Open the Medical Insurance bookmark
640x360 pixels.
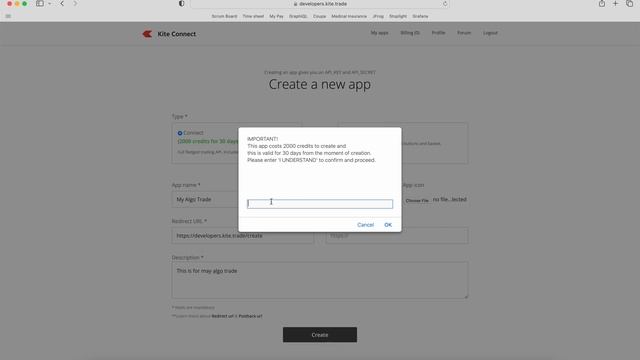[349, 16]
